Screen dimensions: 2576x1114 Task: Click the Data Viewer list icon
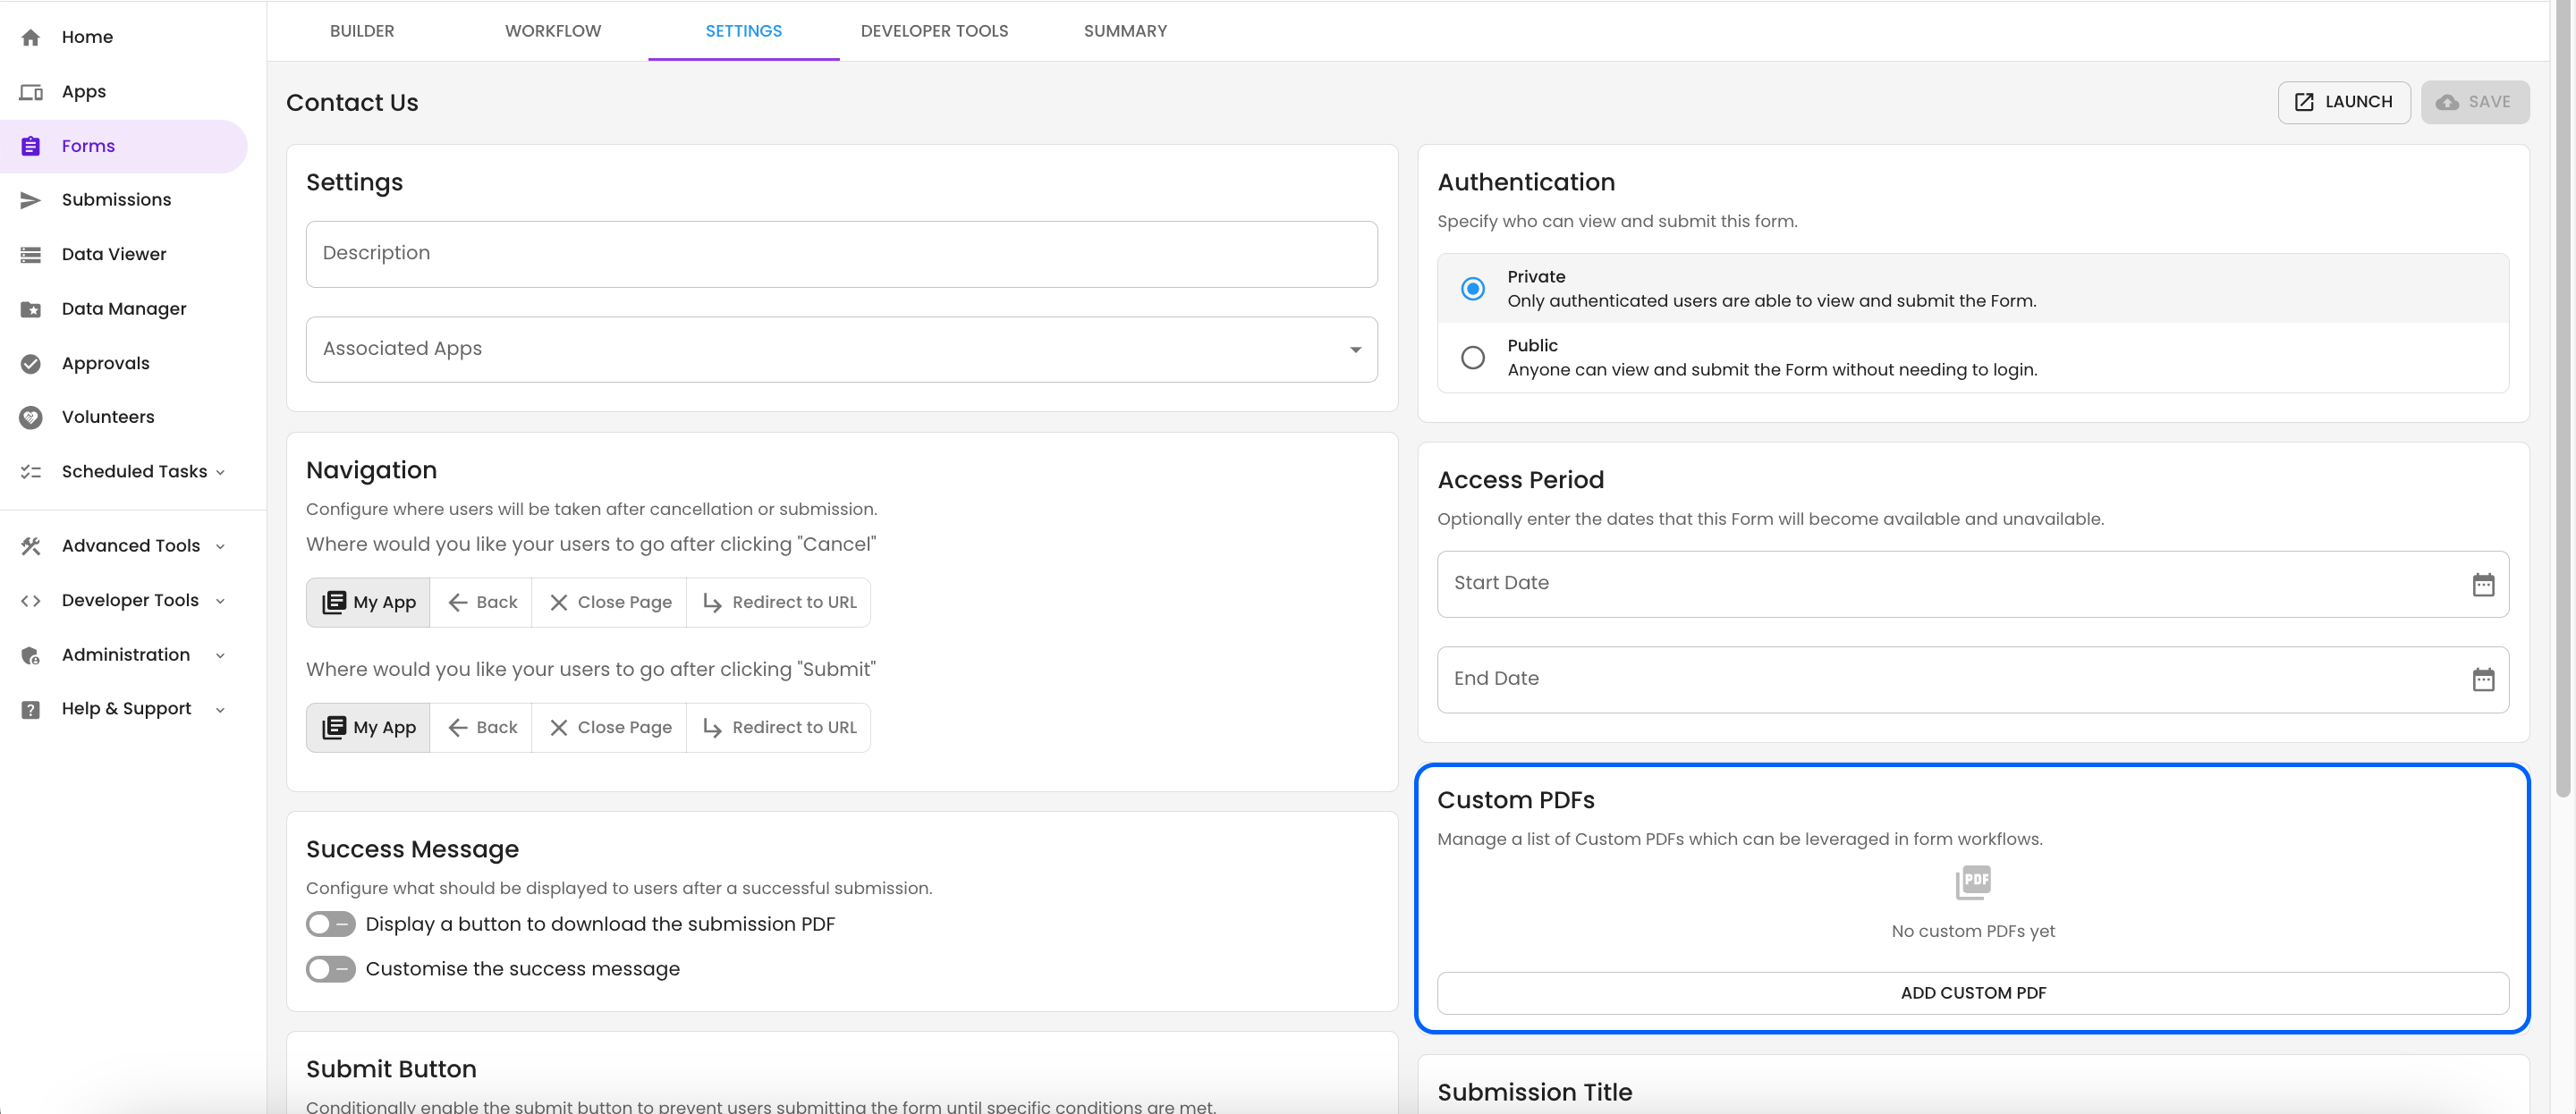(x=31, y=254)
